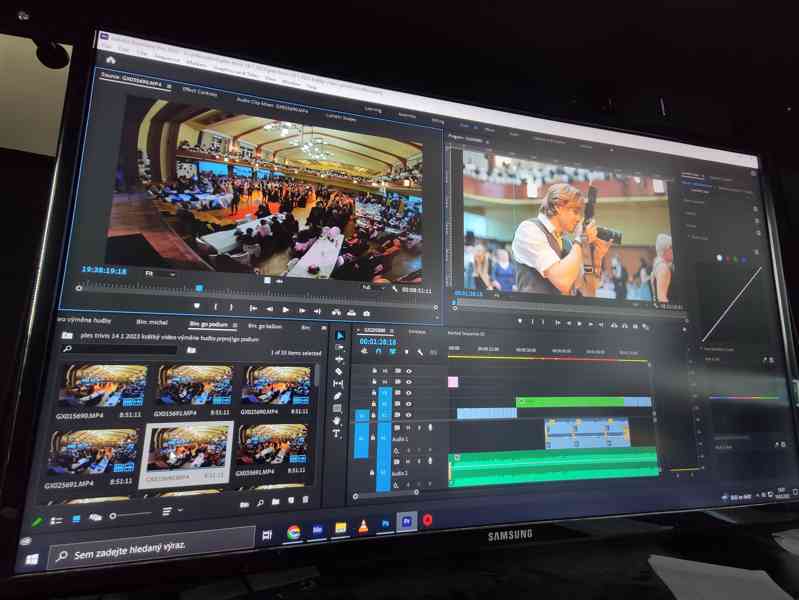Switch to Bin: michal tab
The image size is (799, 600).
click(x=152, y=322)
